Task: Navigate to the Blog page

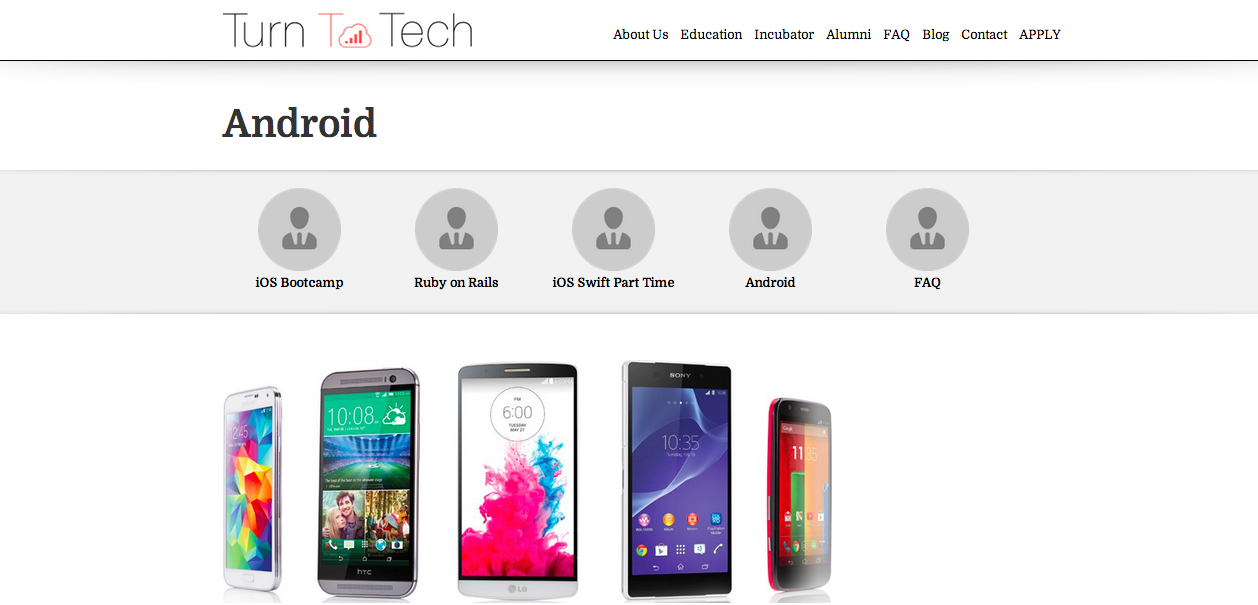Action: coord(936,34)
